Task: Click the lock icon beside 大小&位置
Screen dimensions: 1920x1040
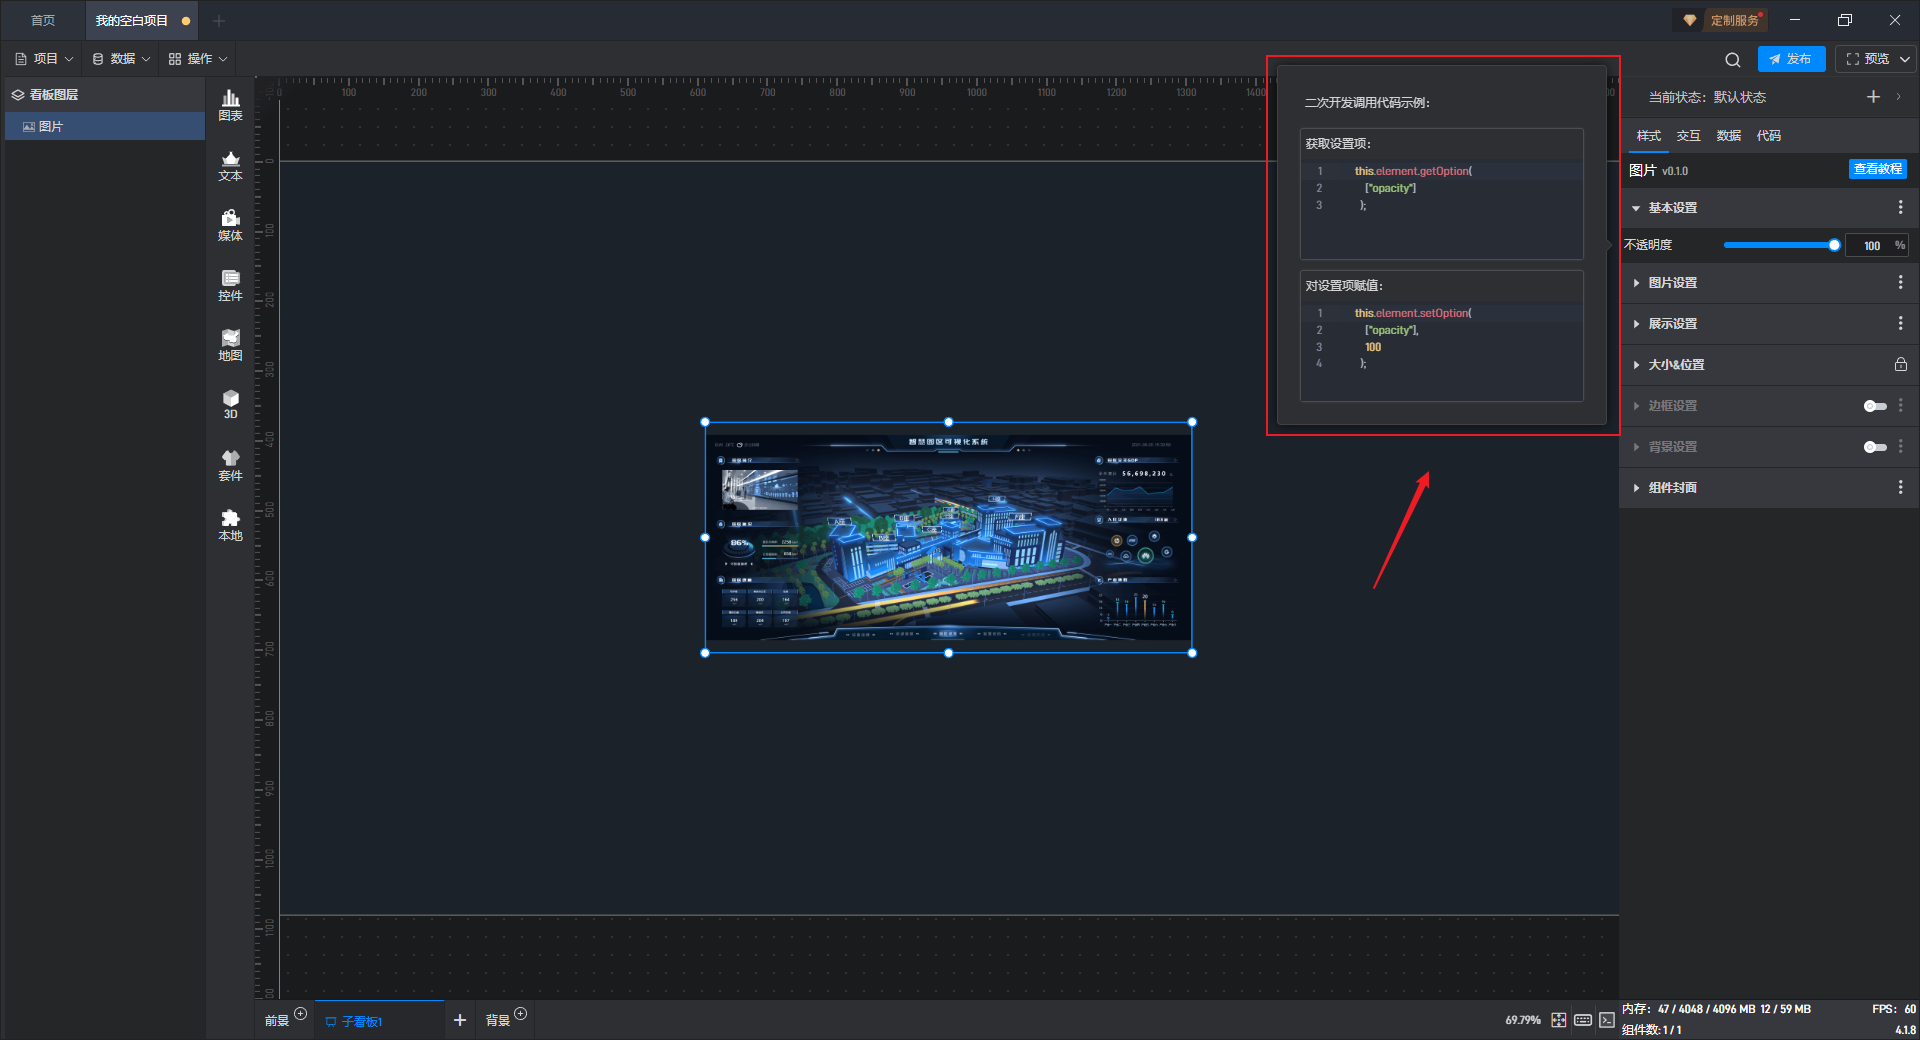Action: coord(1900,365)
